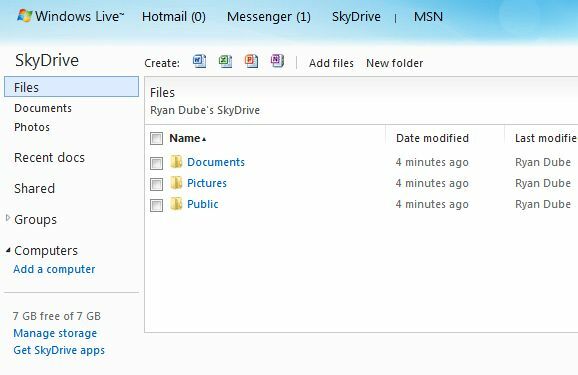Image resolution: width=578 pixels, height=375 pixels.
Task: Click the "7 GB free of 7 GB" text
Action: [x=57, y=316]
